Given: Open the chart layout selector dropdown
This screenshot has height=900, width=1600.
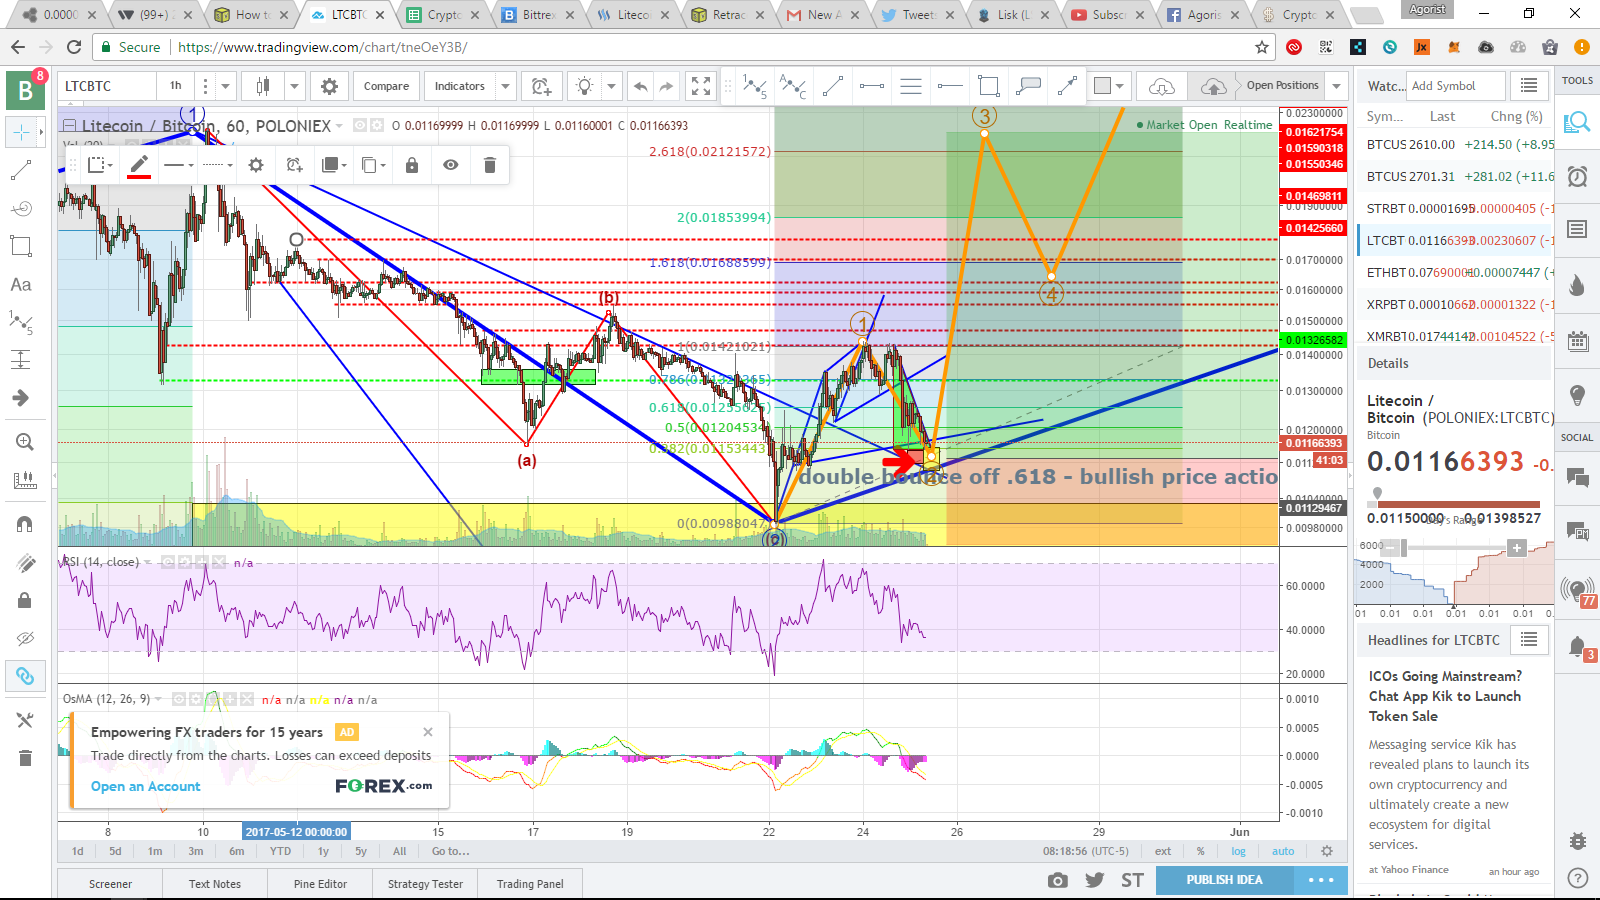Looking at the screenshot, I should (x=1109, y=86).
